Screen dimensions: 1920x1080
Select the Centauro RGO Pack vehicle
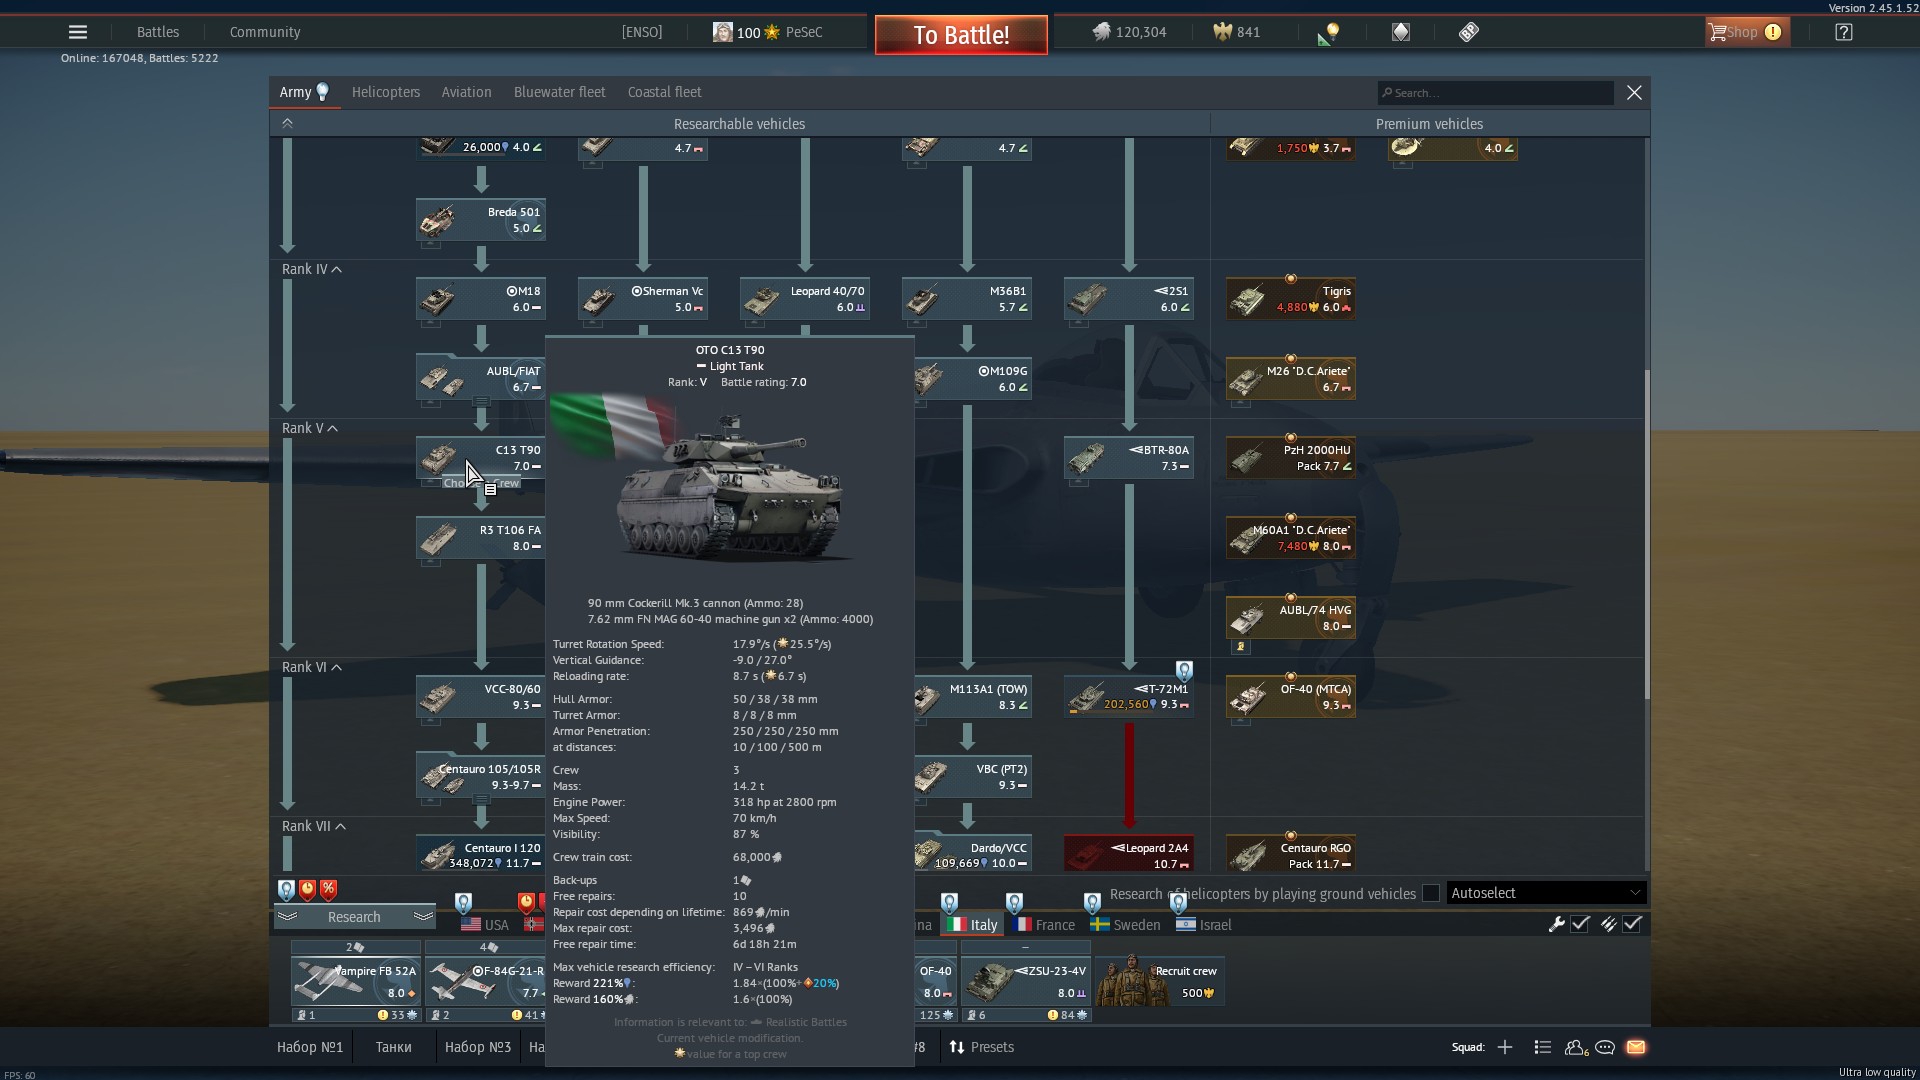point(1291,854)
